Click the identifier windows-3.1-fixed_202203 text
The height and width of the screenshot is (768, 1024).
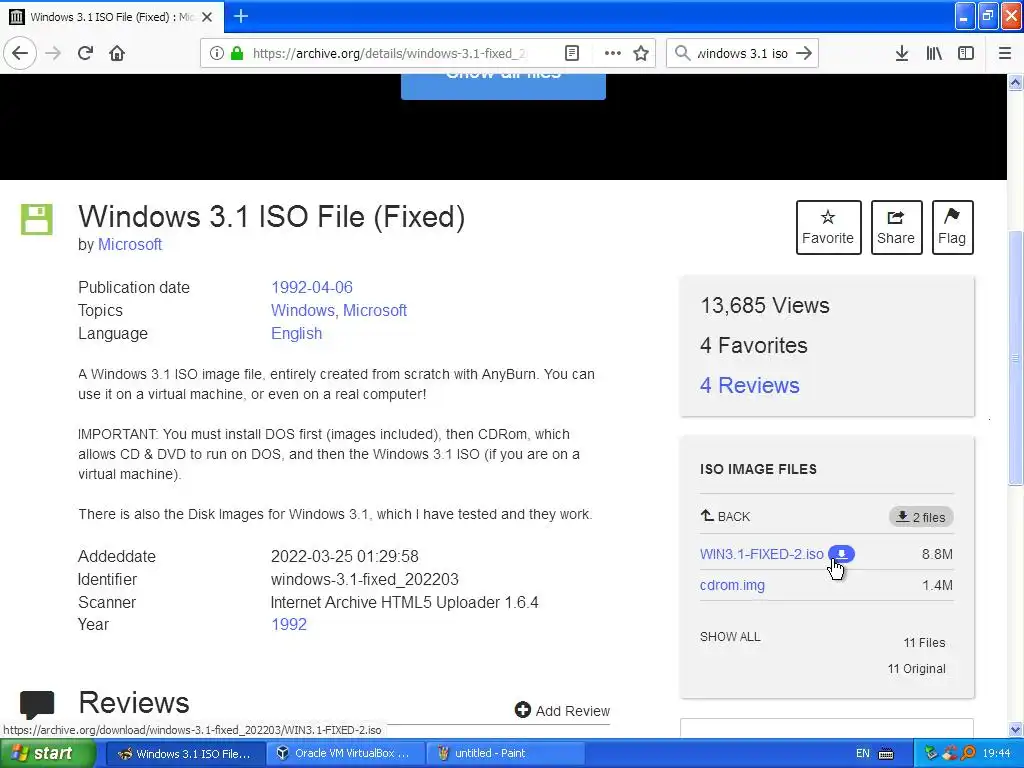click(364, 579)
